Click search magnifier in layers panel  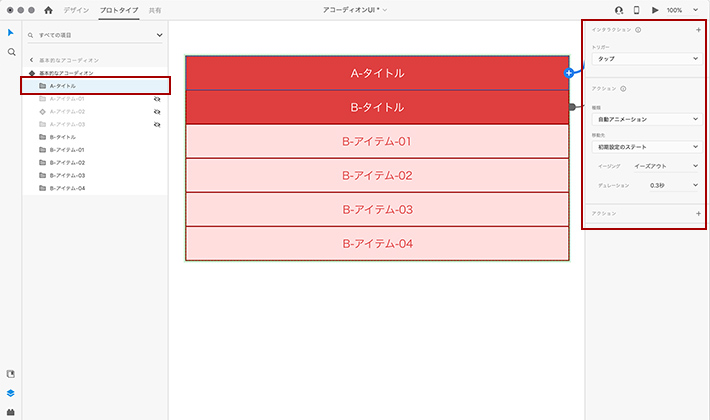pyautogui.click(x=30, y=35)
